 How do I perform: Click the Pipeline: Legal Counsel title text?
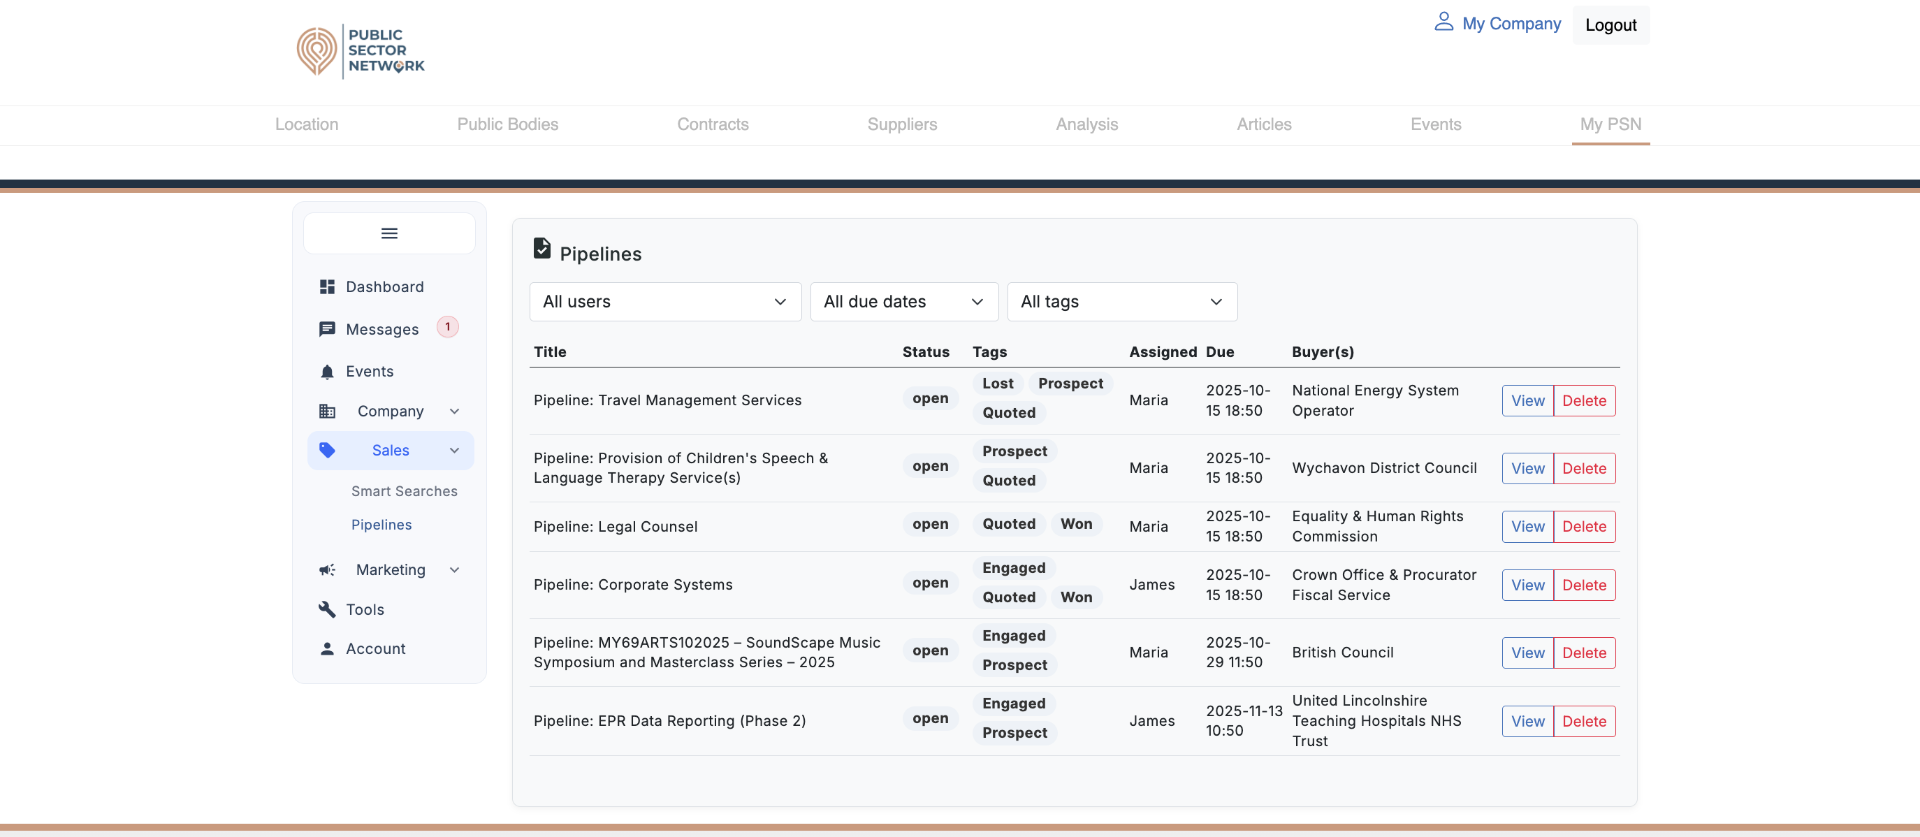[x=616, y=527]
